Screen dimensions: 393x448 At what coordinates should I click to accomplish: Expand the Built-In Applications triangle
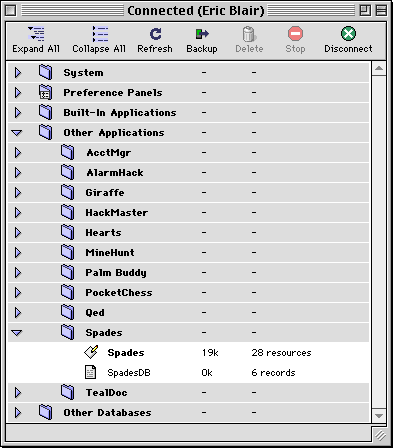coord(18,112)
